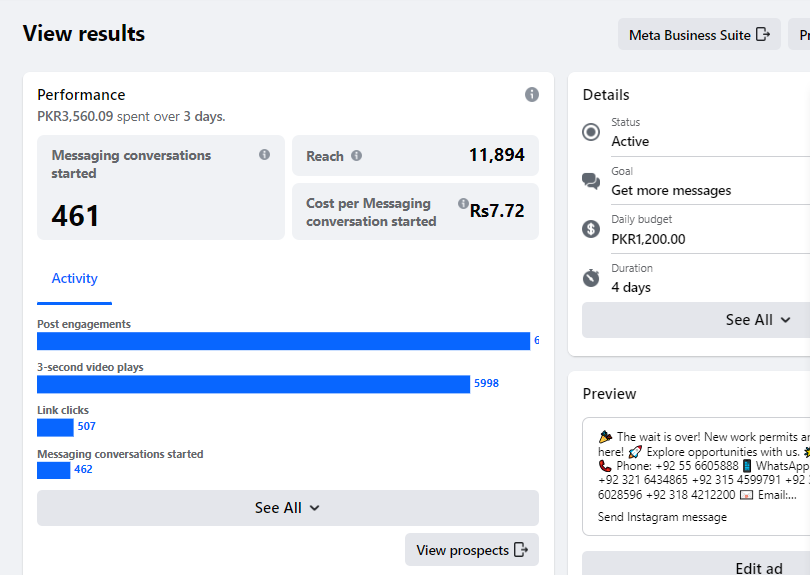Screen dimensions: 810x575
Task: Open View prospects
Action: pyautogui.click(x=471, y=550)
